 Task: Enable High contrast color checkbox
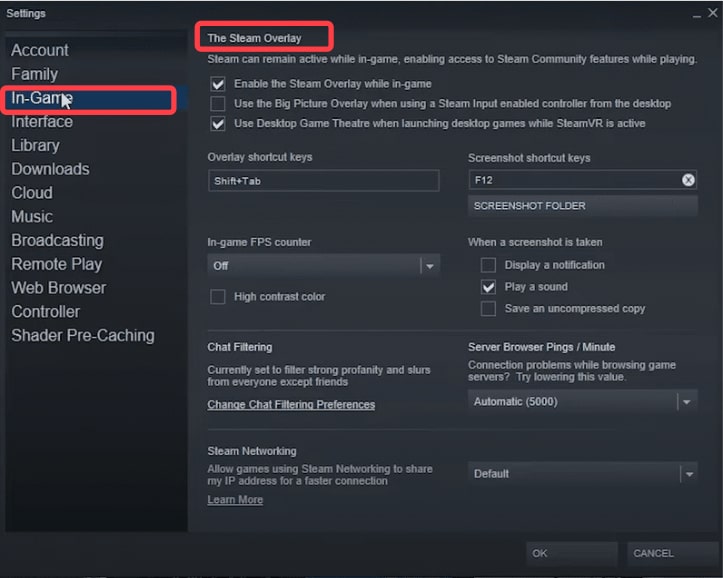[x=218, y=296]
